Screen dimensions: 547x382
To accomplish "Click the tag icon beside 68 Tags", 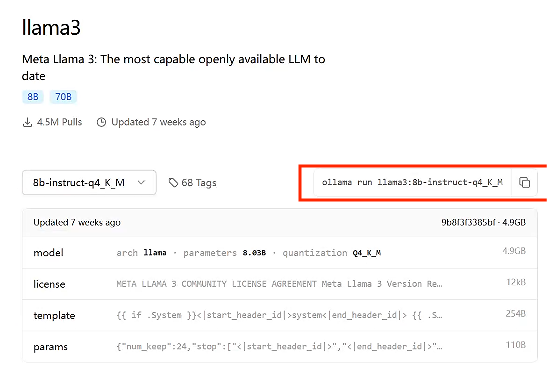I will [x=173, y=182].
